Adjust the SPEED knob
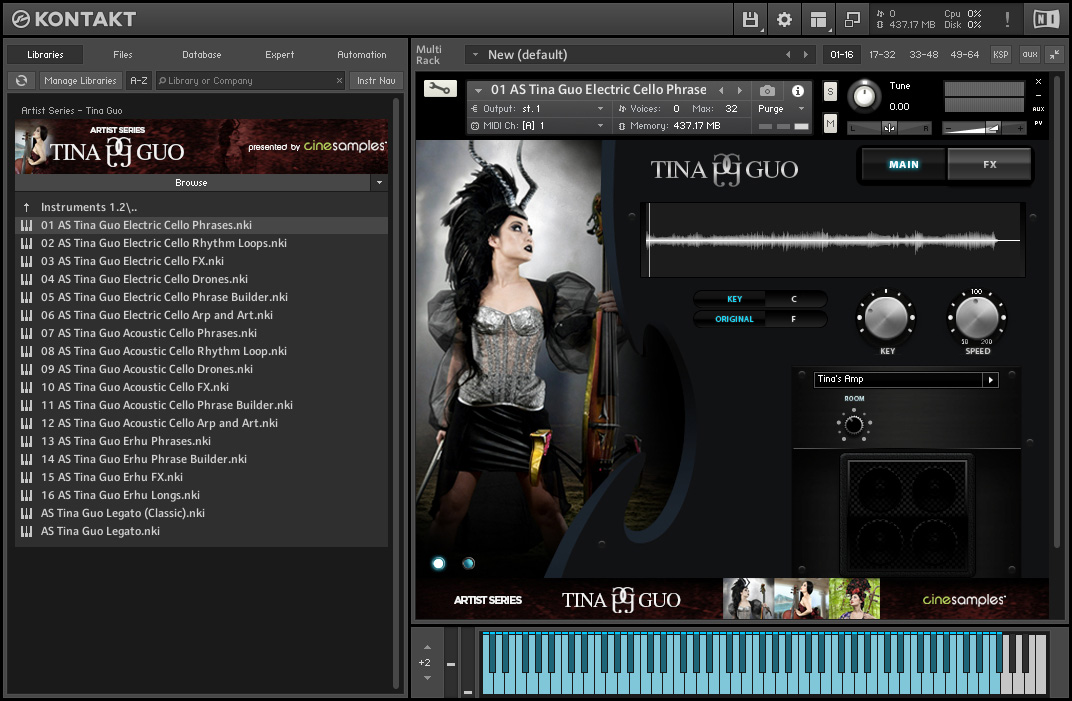1072x701 pixels. point(977,317)
